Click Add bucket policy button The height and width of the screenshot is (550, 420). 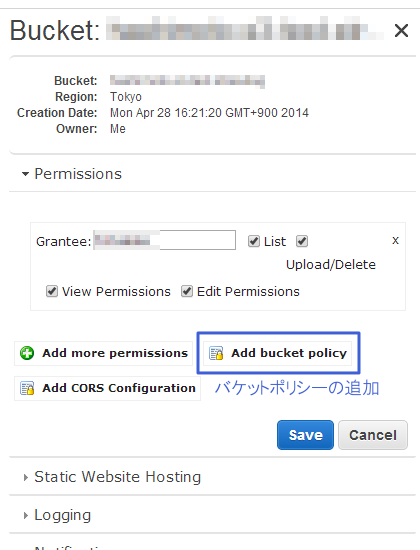pyautogui.click(x=278, y=353)
